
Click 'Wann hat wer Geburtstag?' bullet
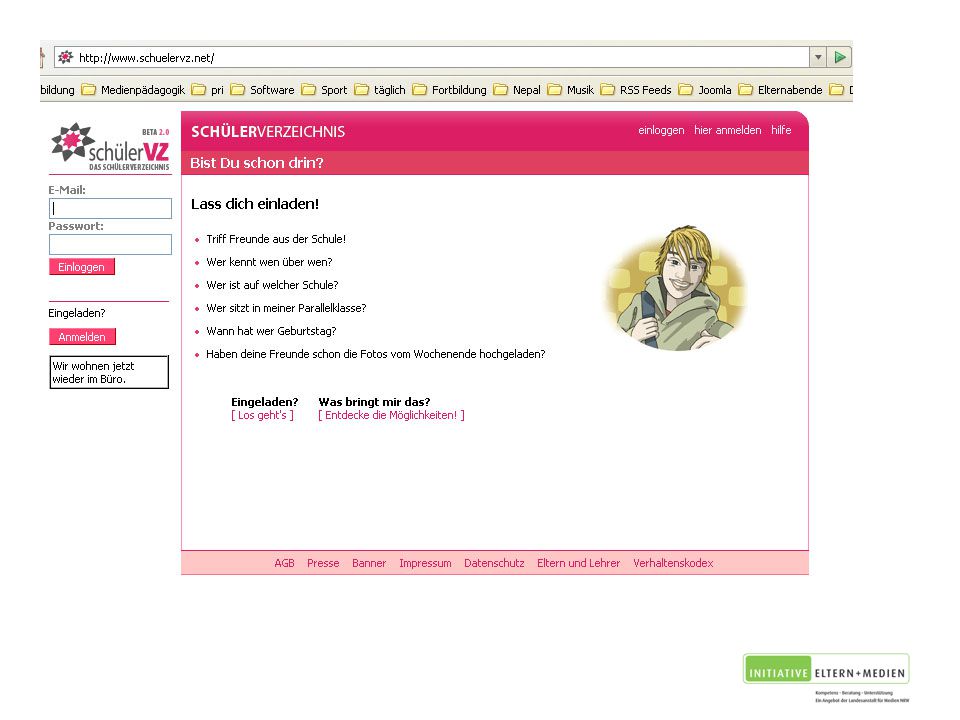271,331
